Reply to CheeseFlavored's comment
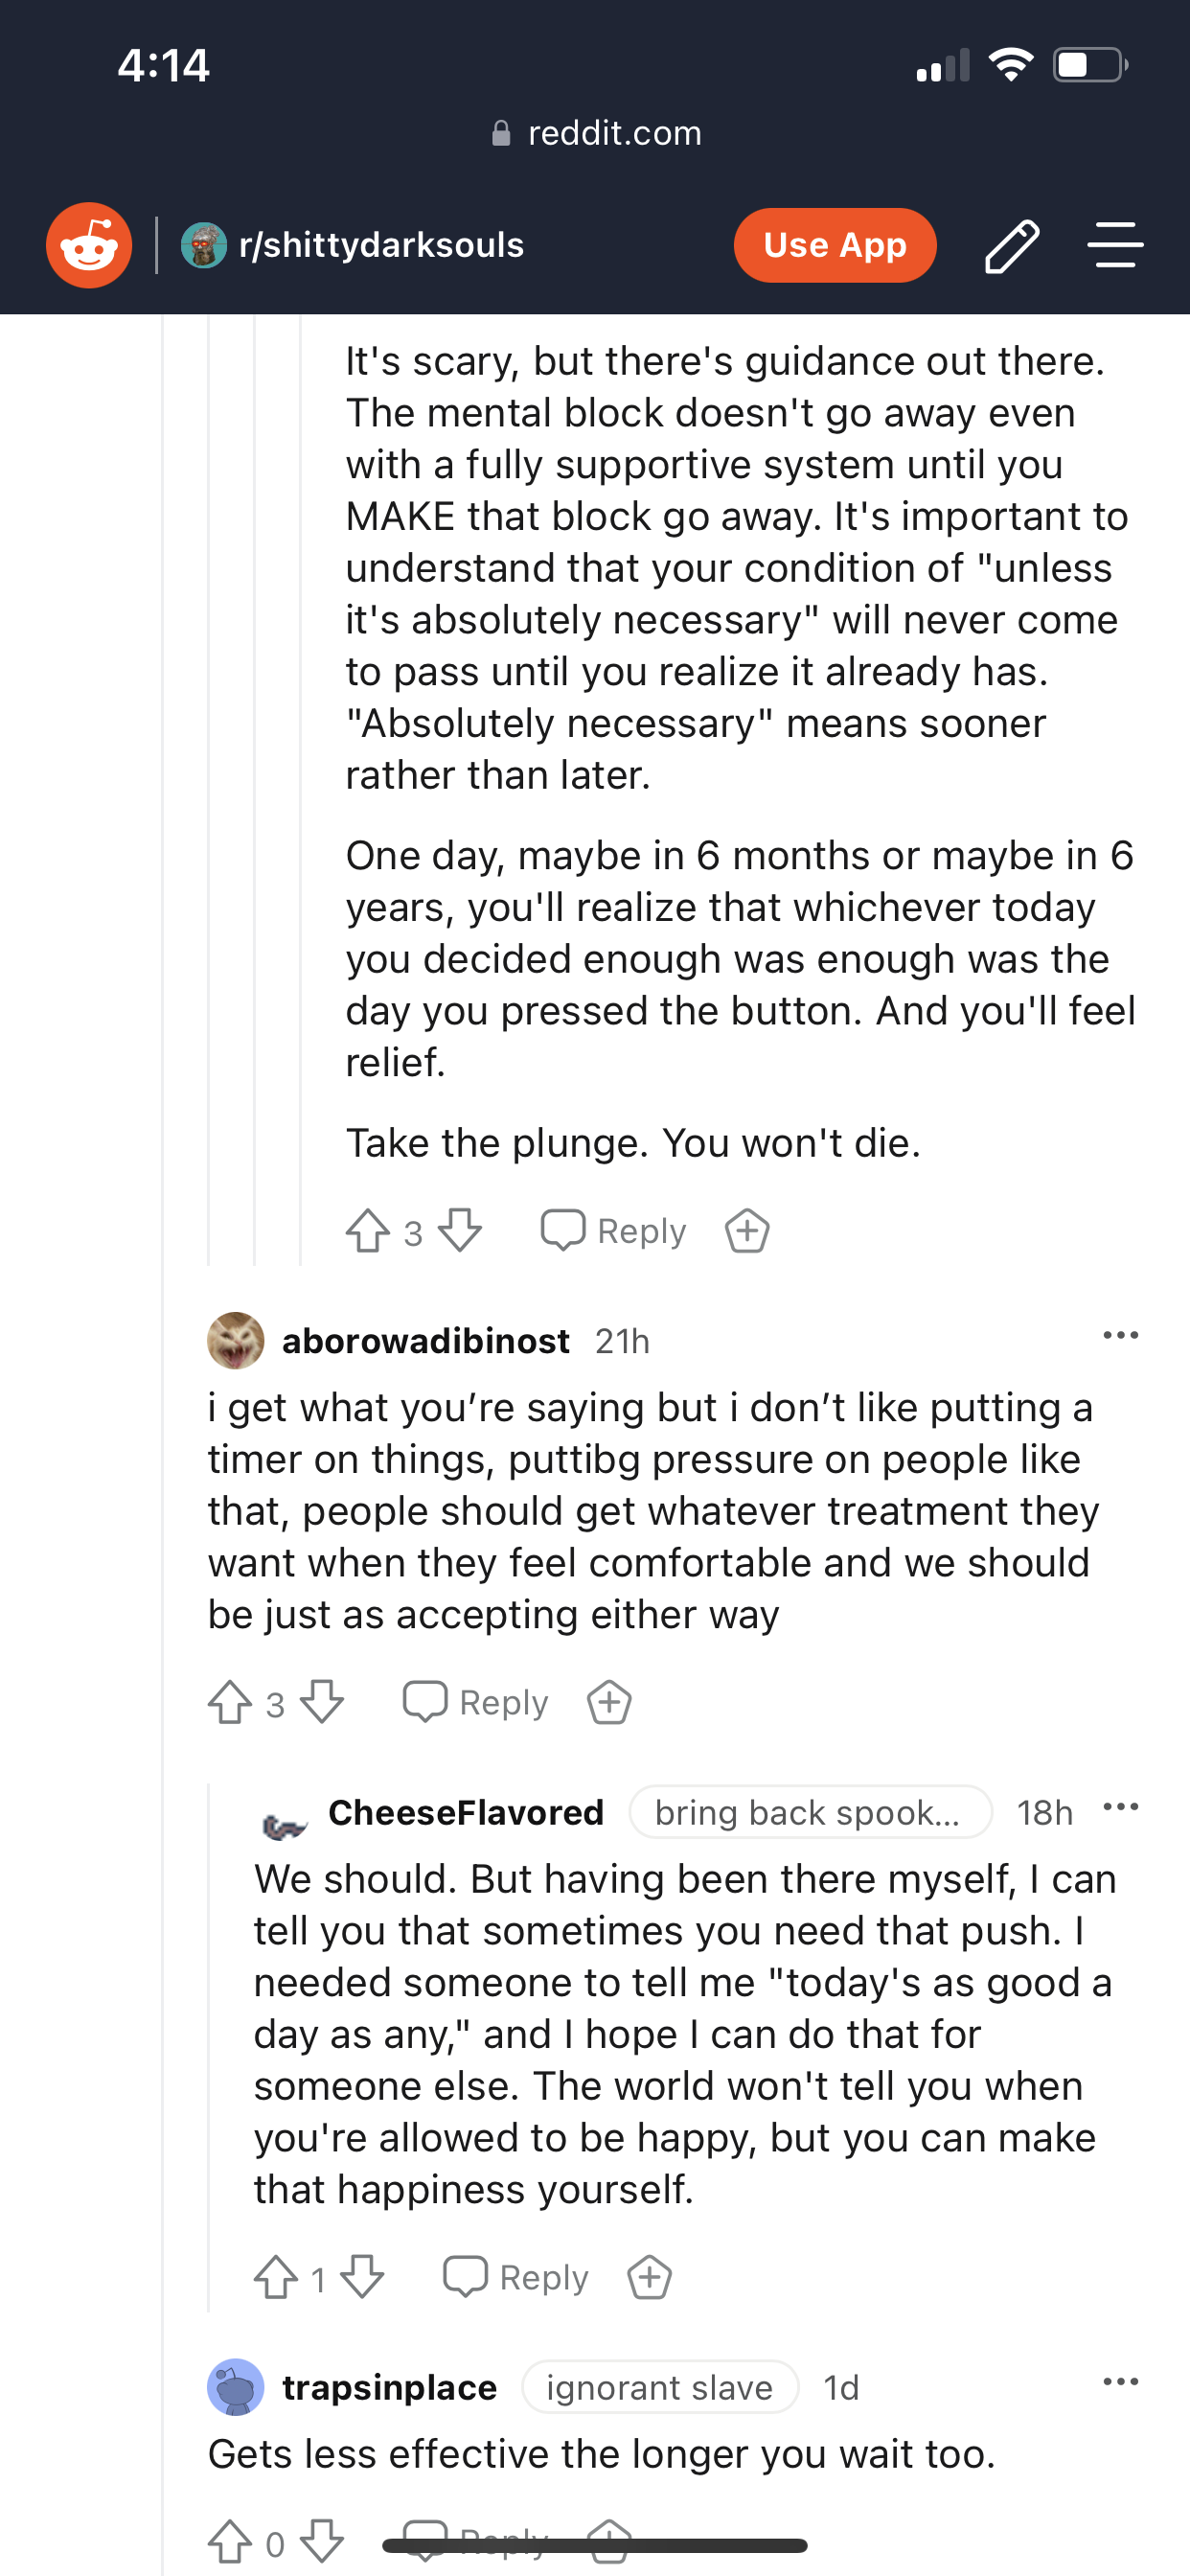This screenshot has height=2576, width=1190. pos(515,2277)
